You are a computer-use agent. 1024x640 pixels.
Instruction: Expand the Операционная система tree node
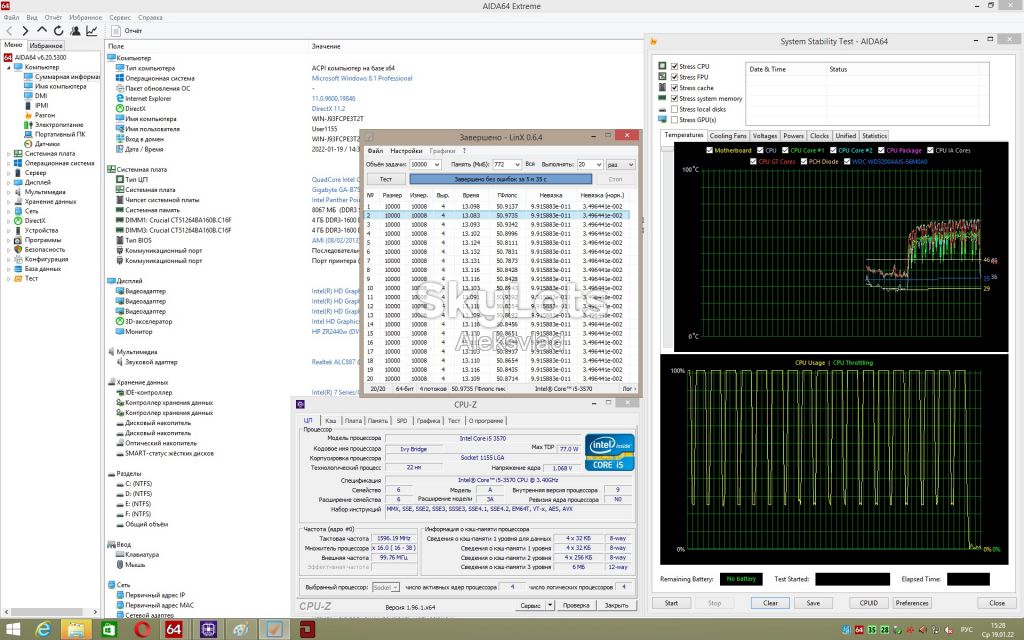point(8,163)
